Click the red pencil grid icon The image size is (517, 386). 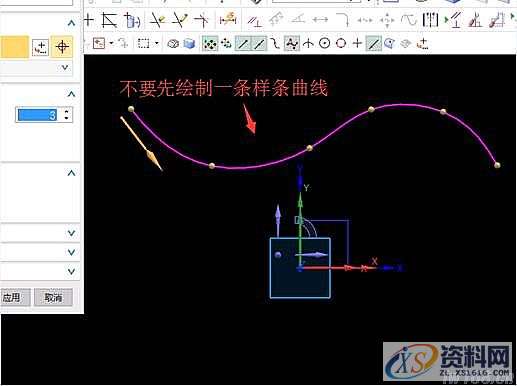497,20
